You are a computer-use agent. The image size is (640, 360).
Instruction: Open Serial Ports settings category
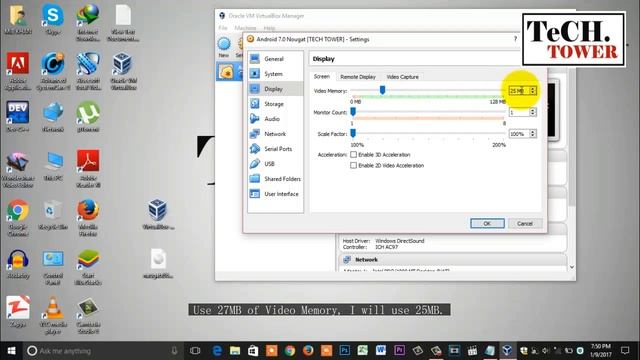click(x=276, y=149)
